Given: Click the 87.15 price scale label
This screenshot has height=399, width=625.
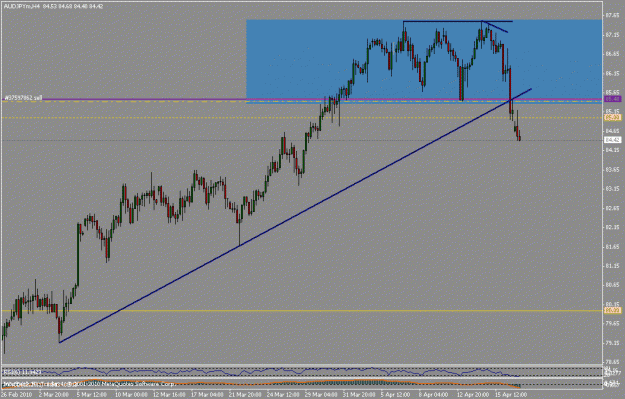Looking at the screenshot, I should 612,35.
